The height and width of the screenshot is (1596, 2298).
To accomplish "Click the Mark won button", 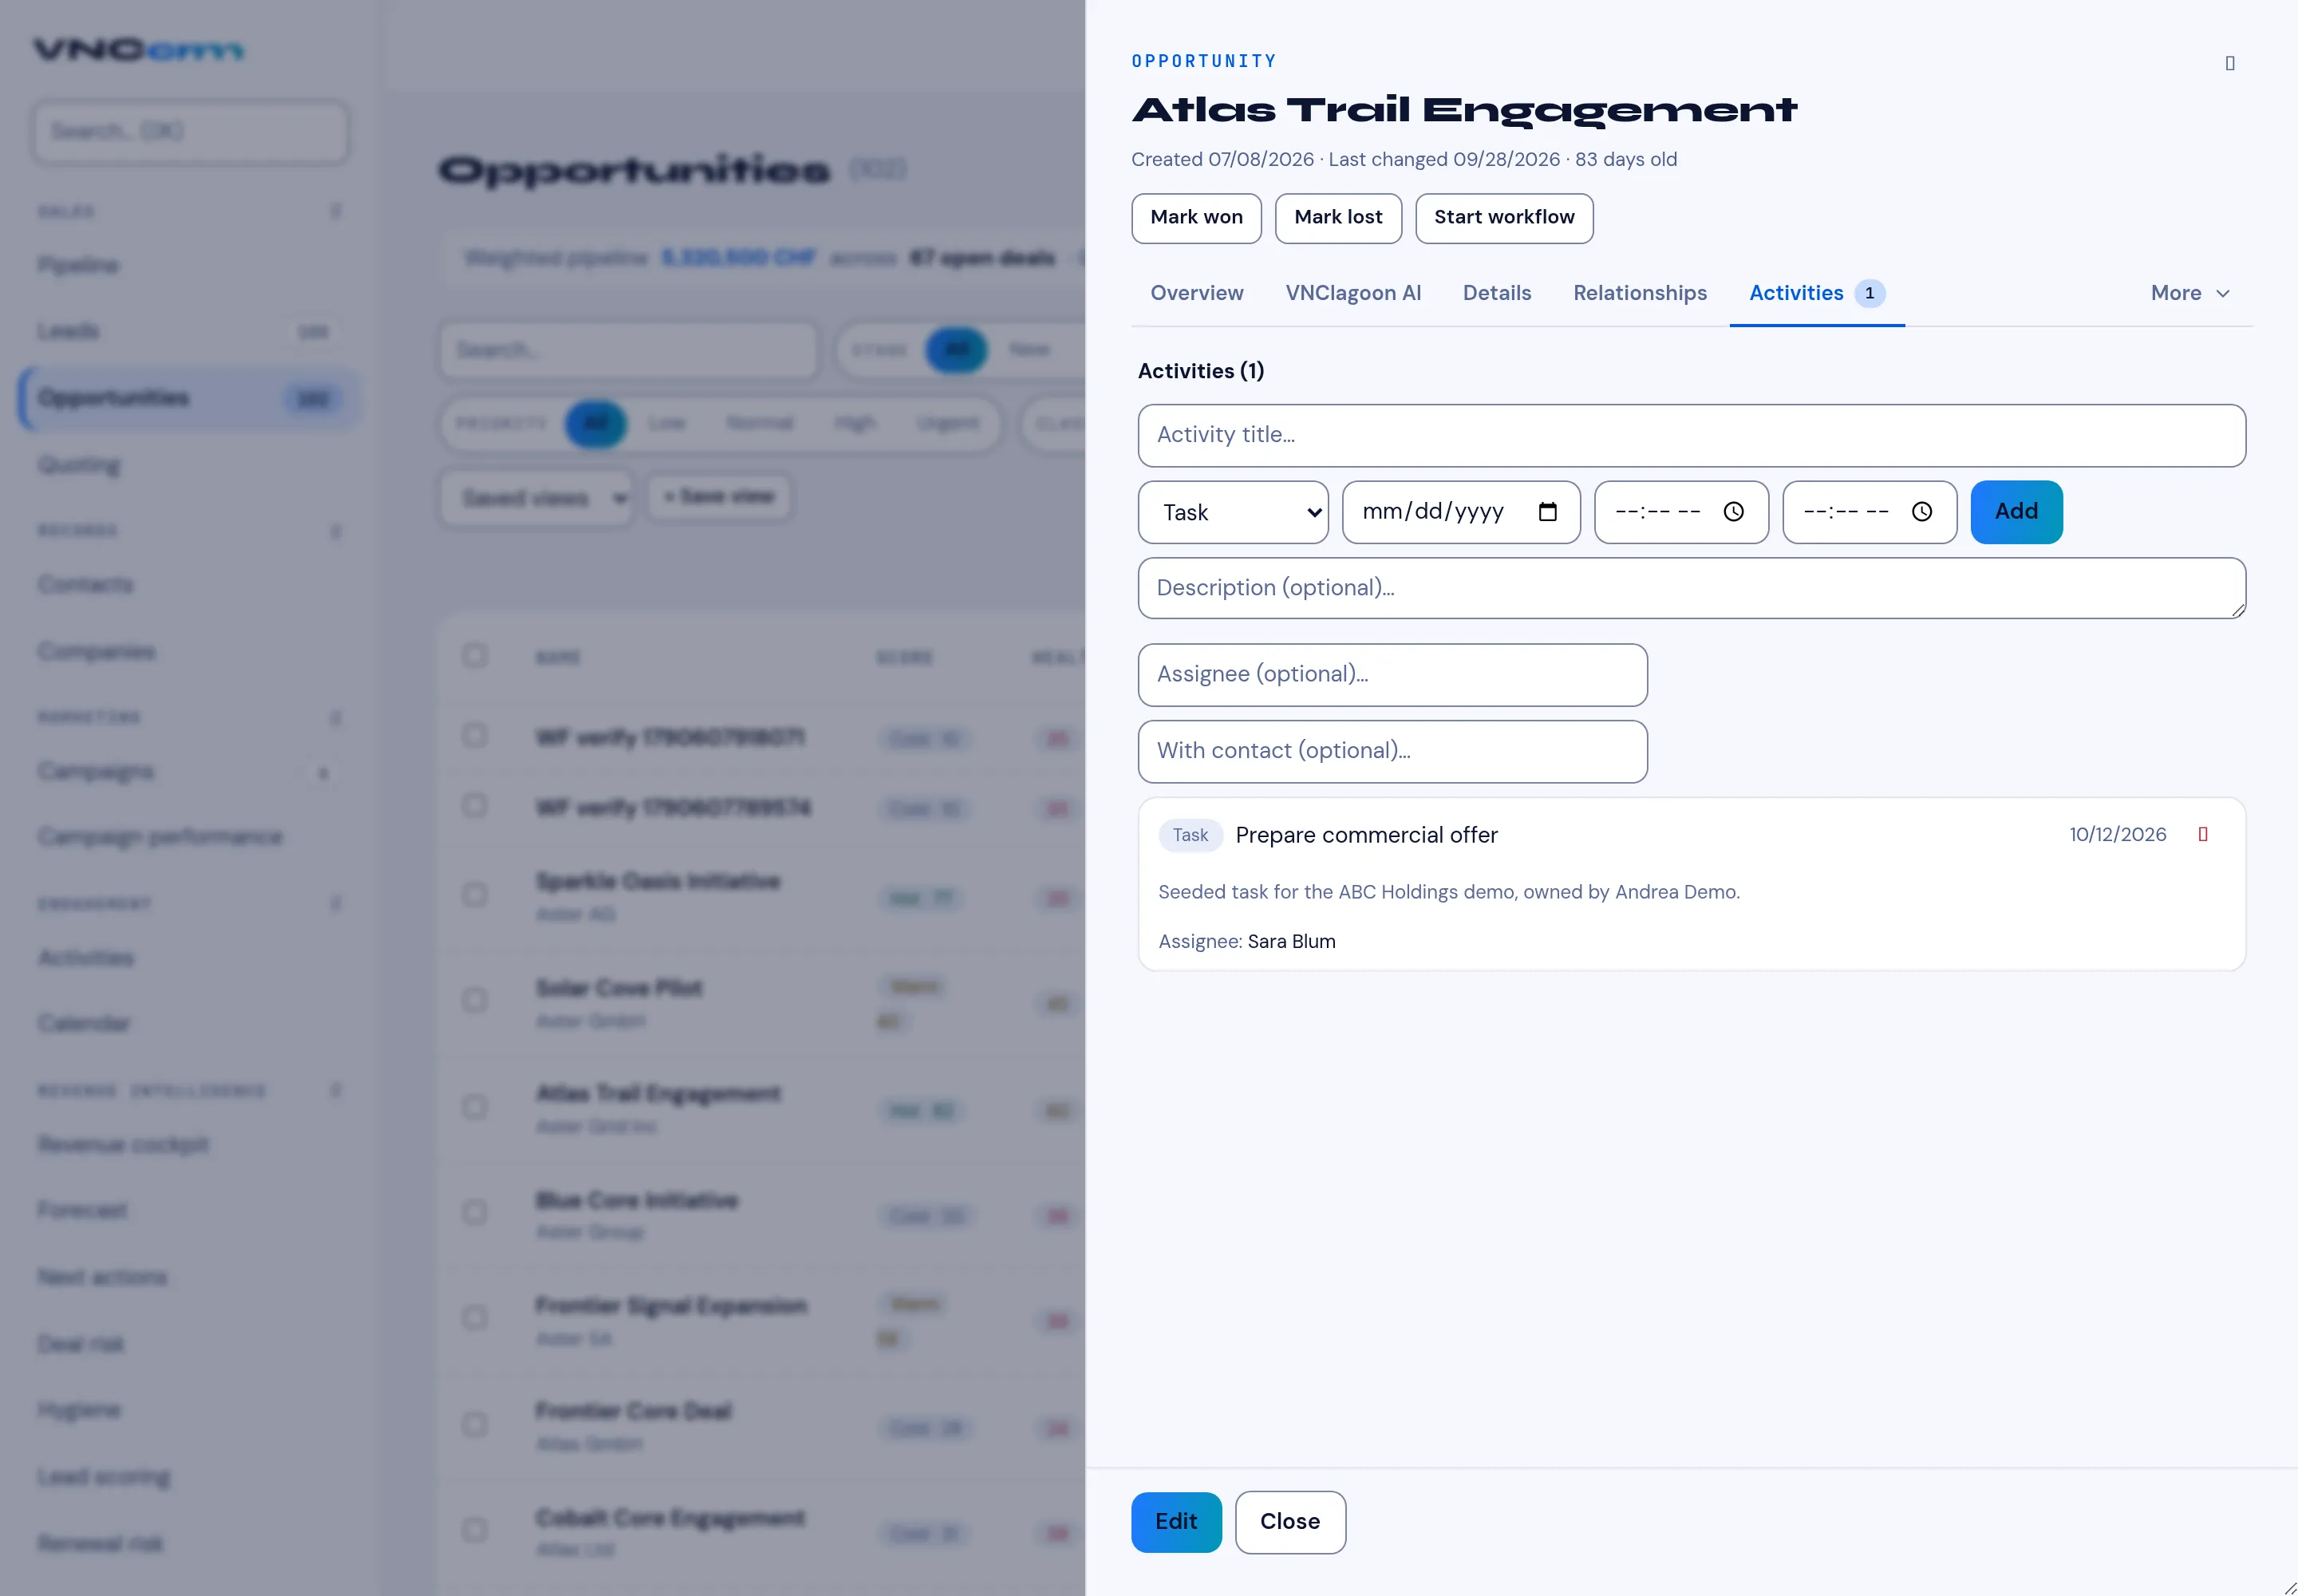I will (1196, 218).
